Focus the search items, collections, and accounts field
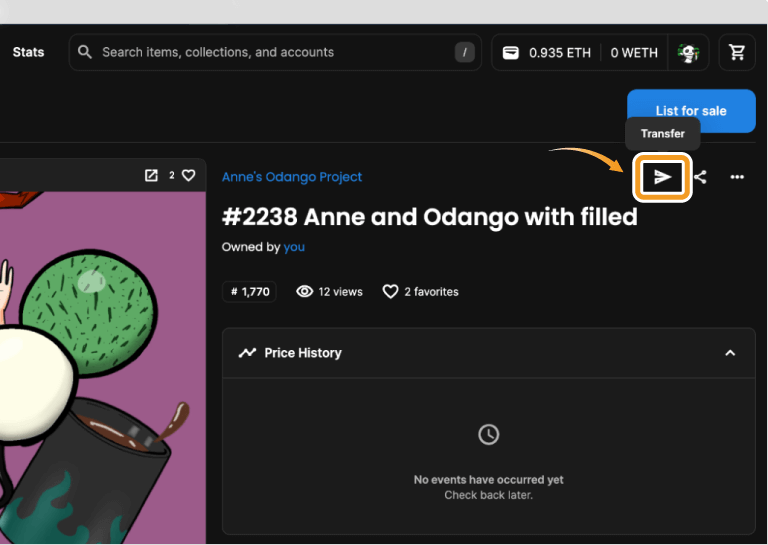Viewport: 768px width, 545px height. [275, 52]
